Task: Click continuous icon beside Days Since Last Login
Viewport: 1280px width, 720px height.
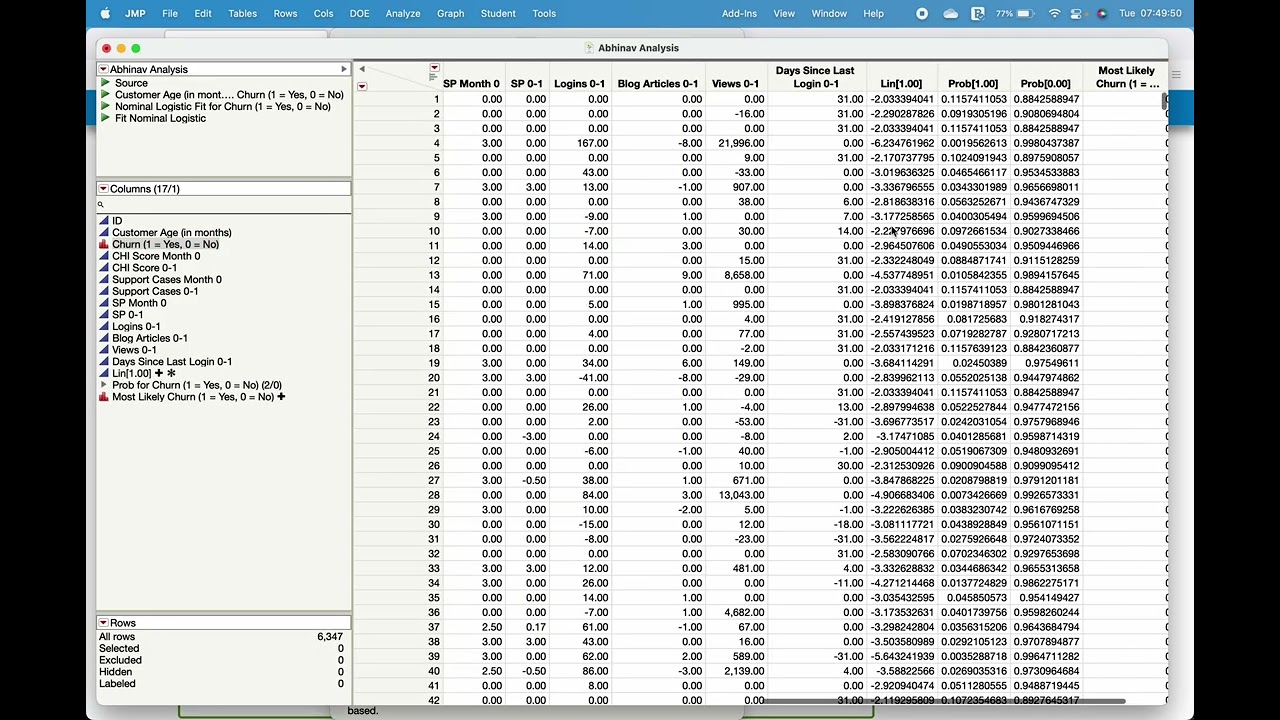Action: pos(103,362)
